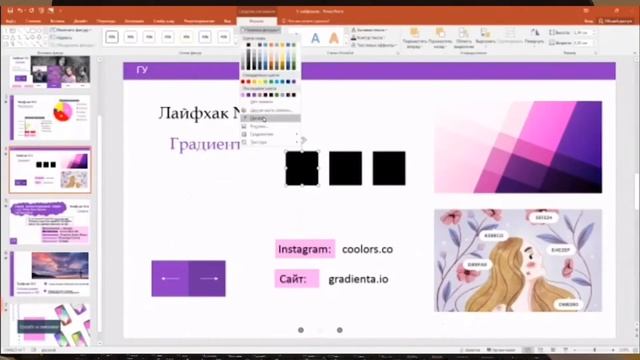The height and width of the screenshot is (360, 640).
Task: Open the Рецензирование ribbon tab
Action: 199,21
